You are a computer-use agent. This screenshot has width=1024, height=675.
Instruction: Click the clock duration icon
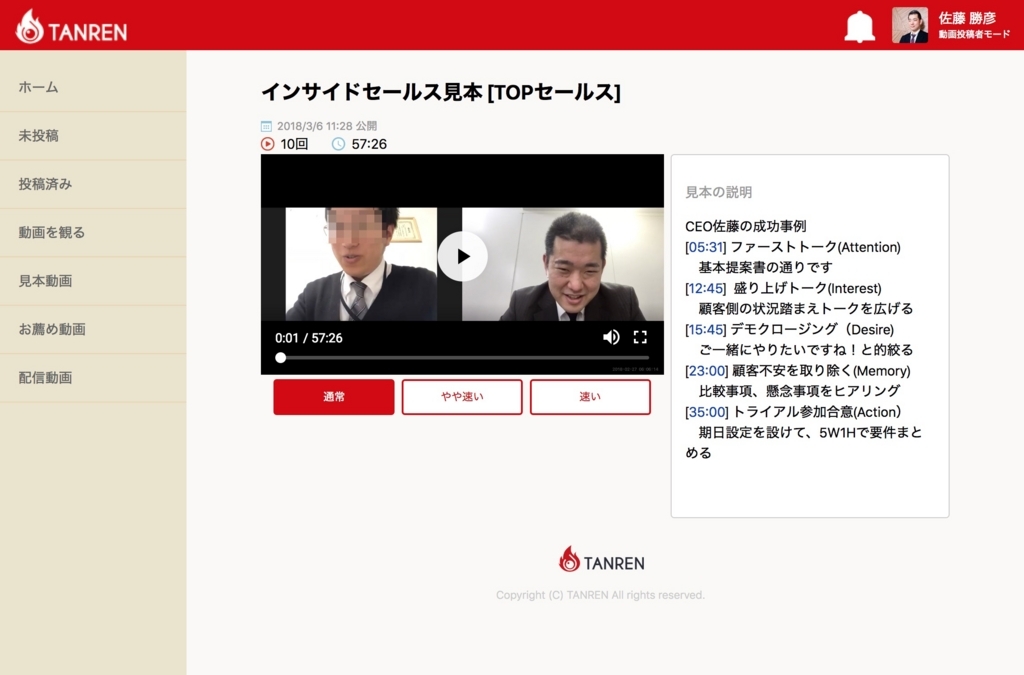(338, 144)
